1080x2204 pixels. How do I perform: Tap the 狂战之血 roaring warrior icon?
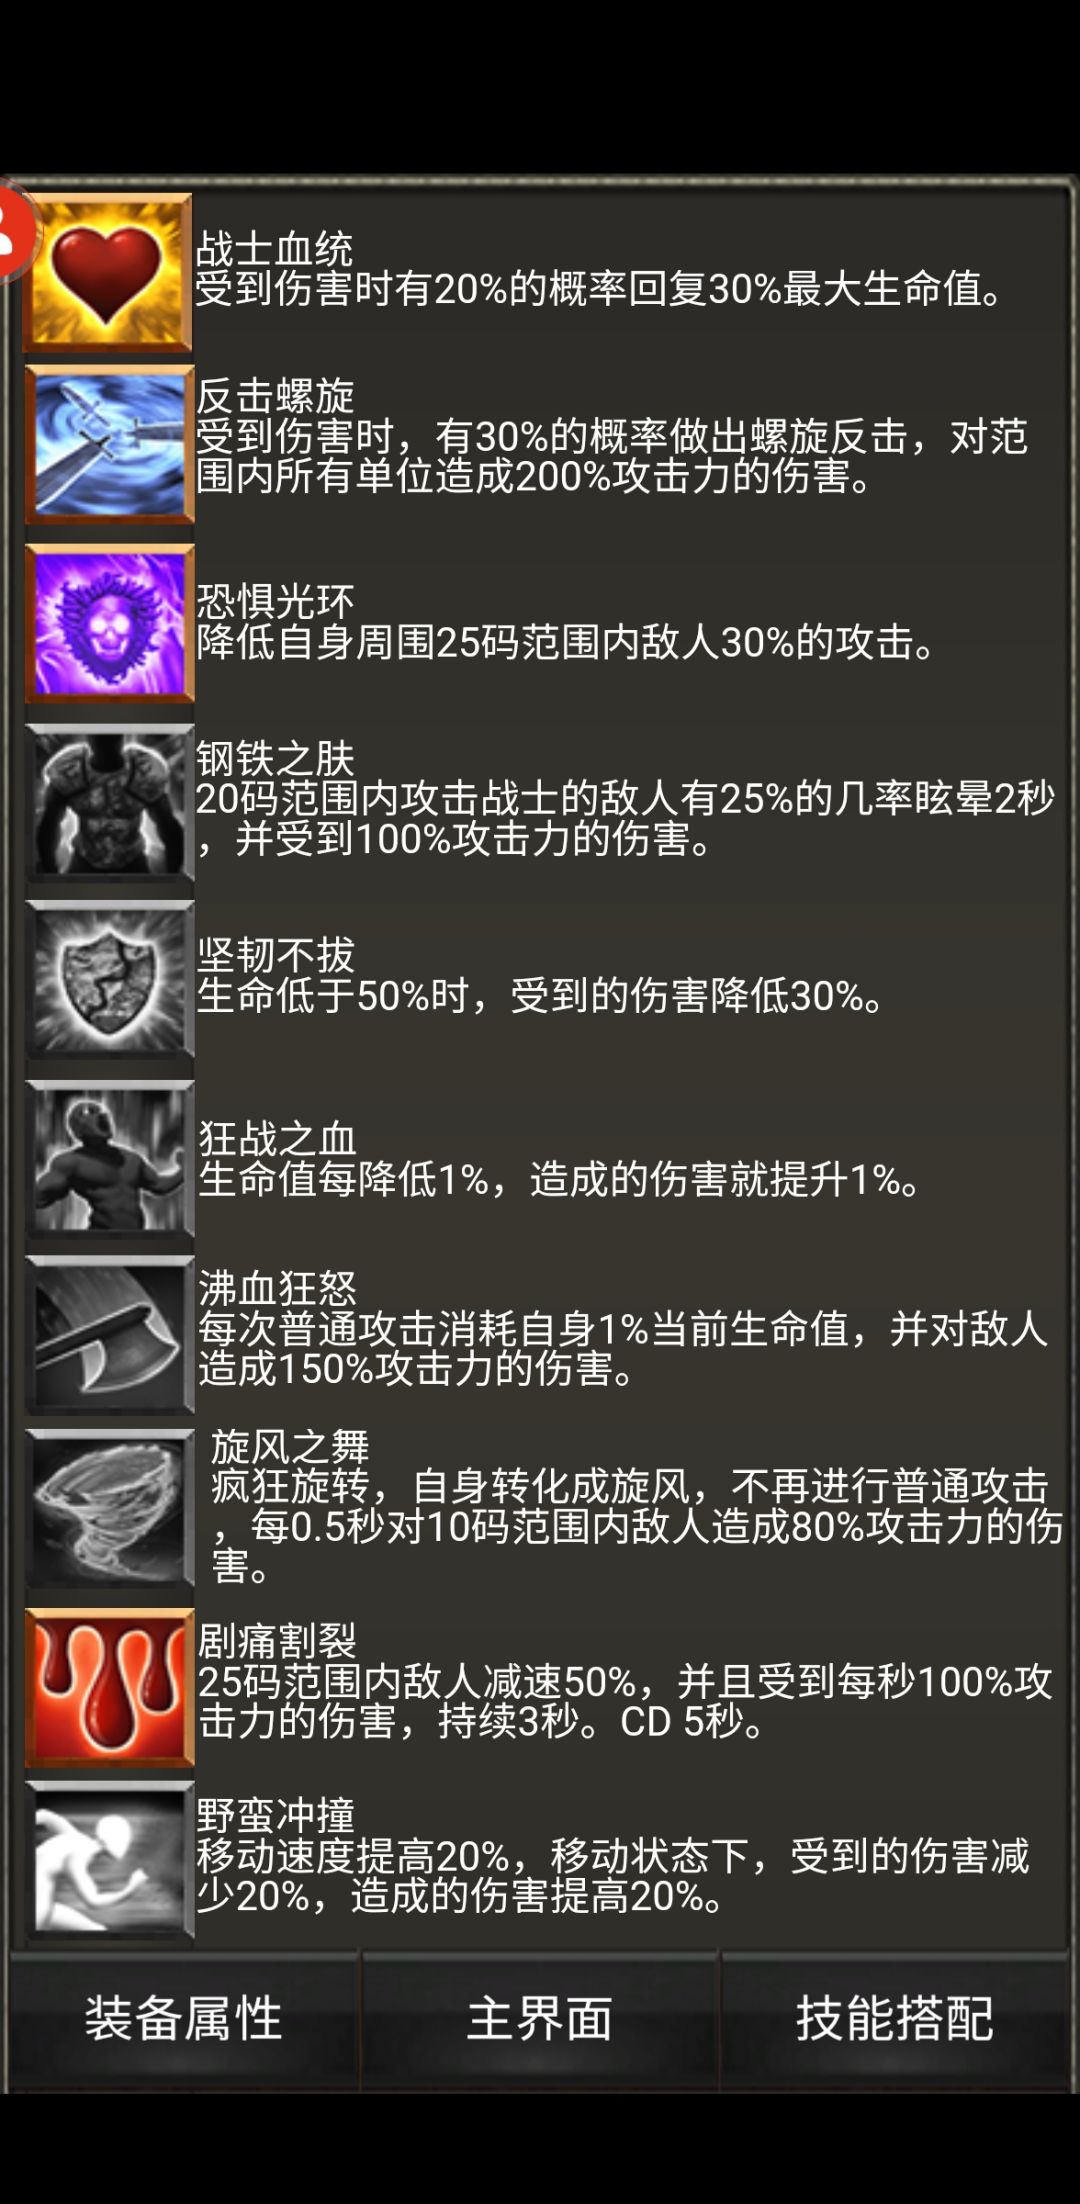109,1160
